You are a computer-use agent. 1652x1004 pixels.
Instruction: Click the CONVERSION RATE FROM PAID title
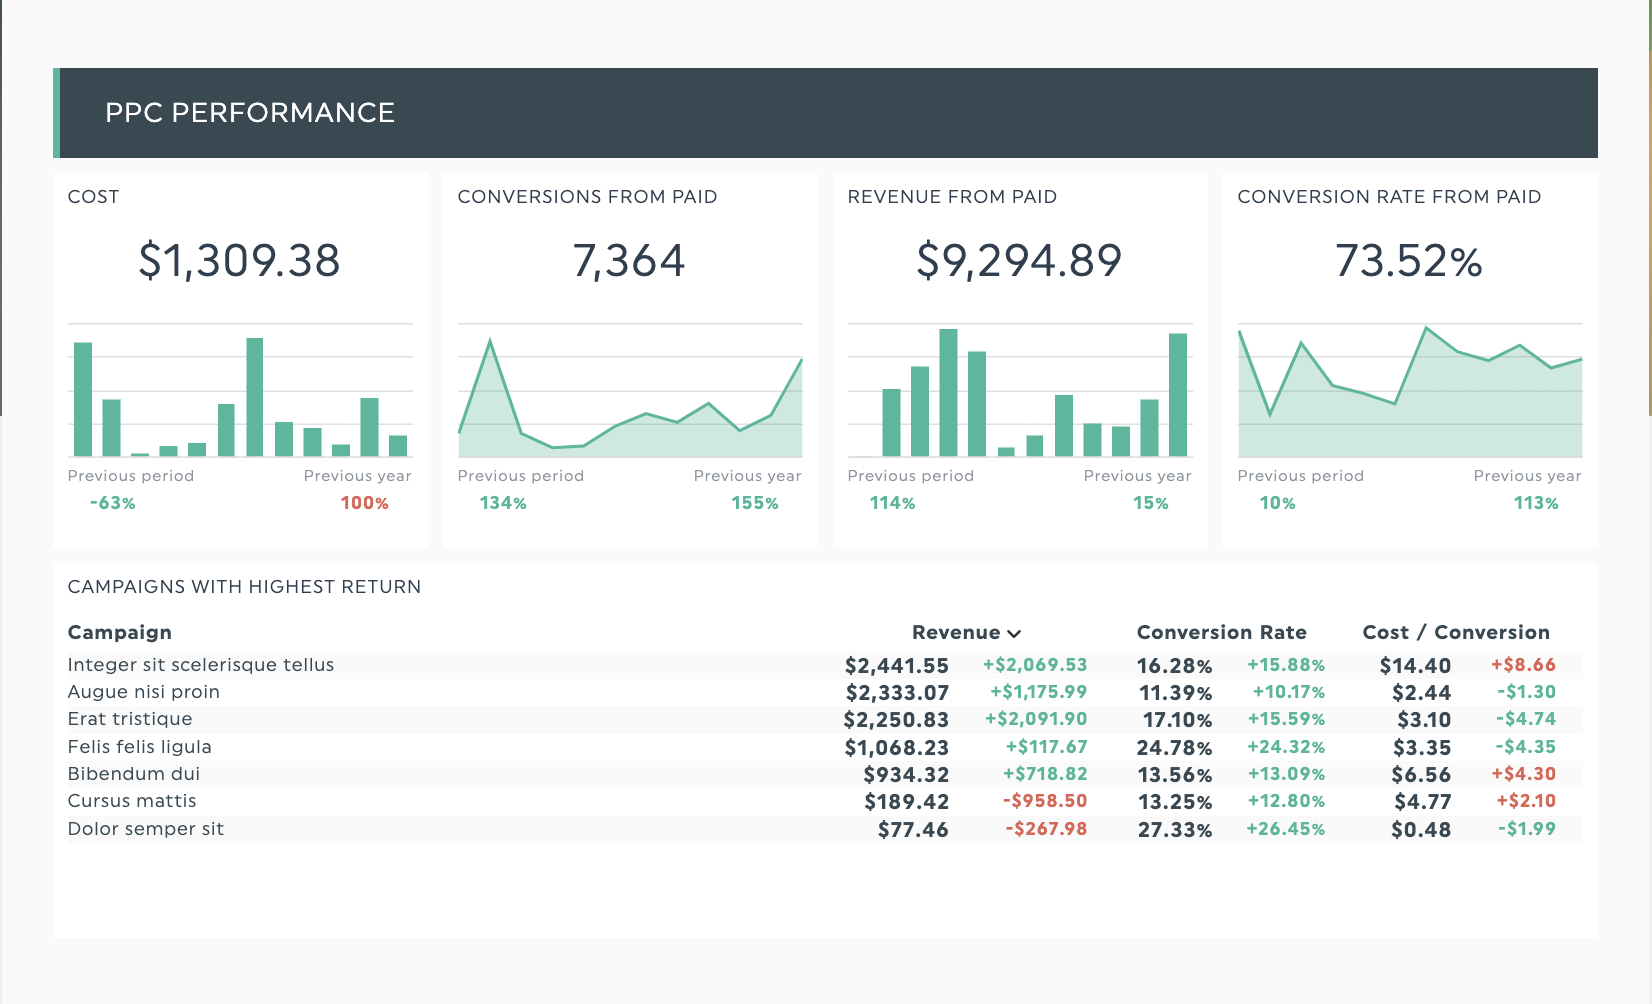point(1389,197)
